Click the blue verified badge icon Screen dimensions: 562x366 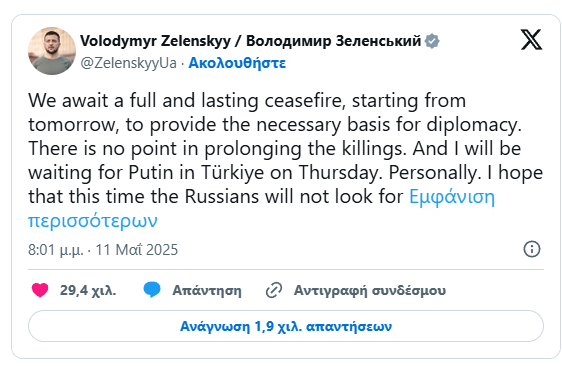pyautogui.click(x=432, y=41)
